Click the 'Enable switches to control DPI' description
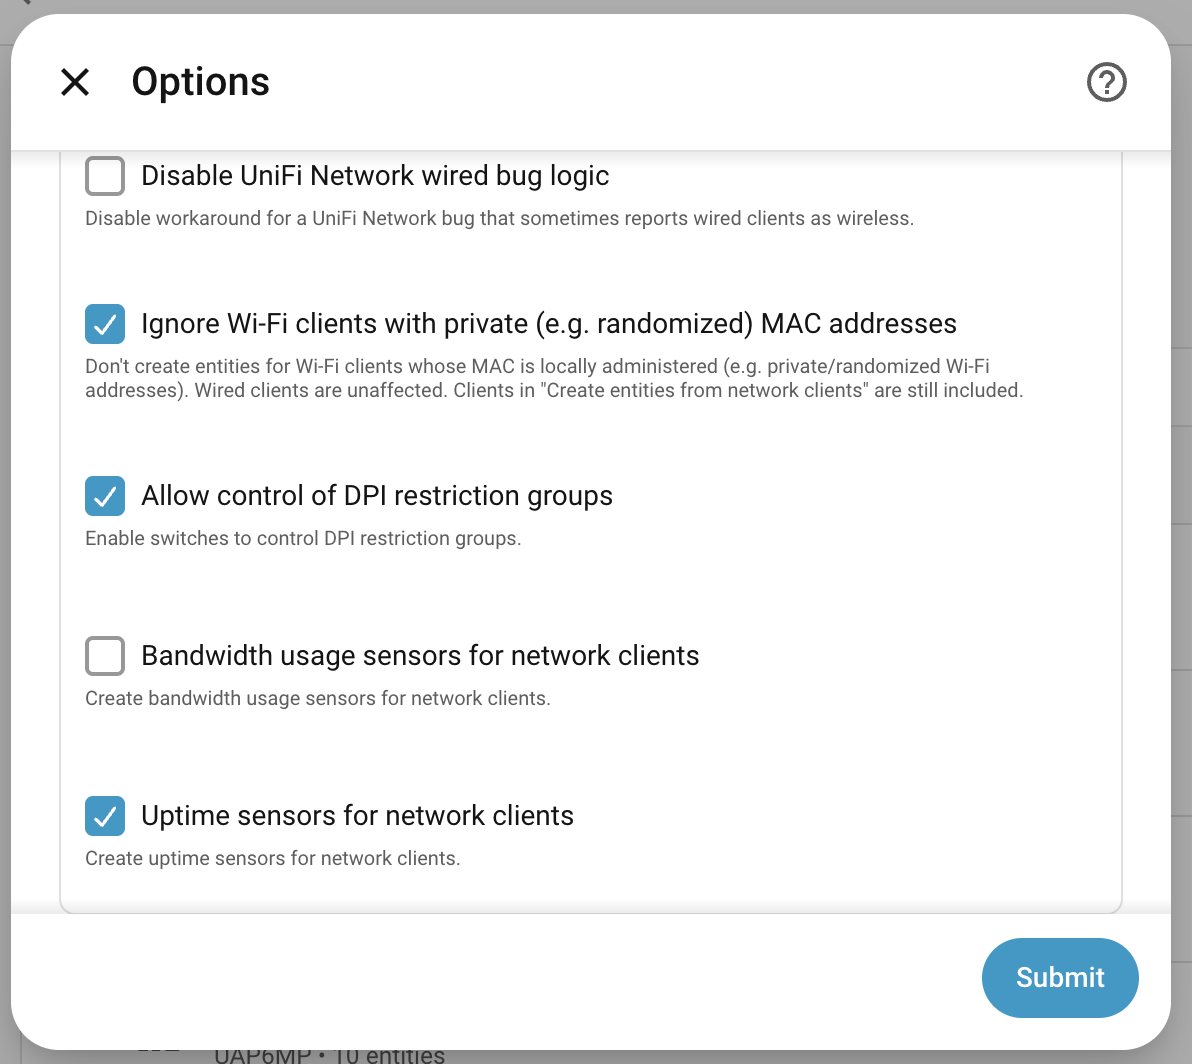 click(x=303, y=539)
